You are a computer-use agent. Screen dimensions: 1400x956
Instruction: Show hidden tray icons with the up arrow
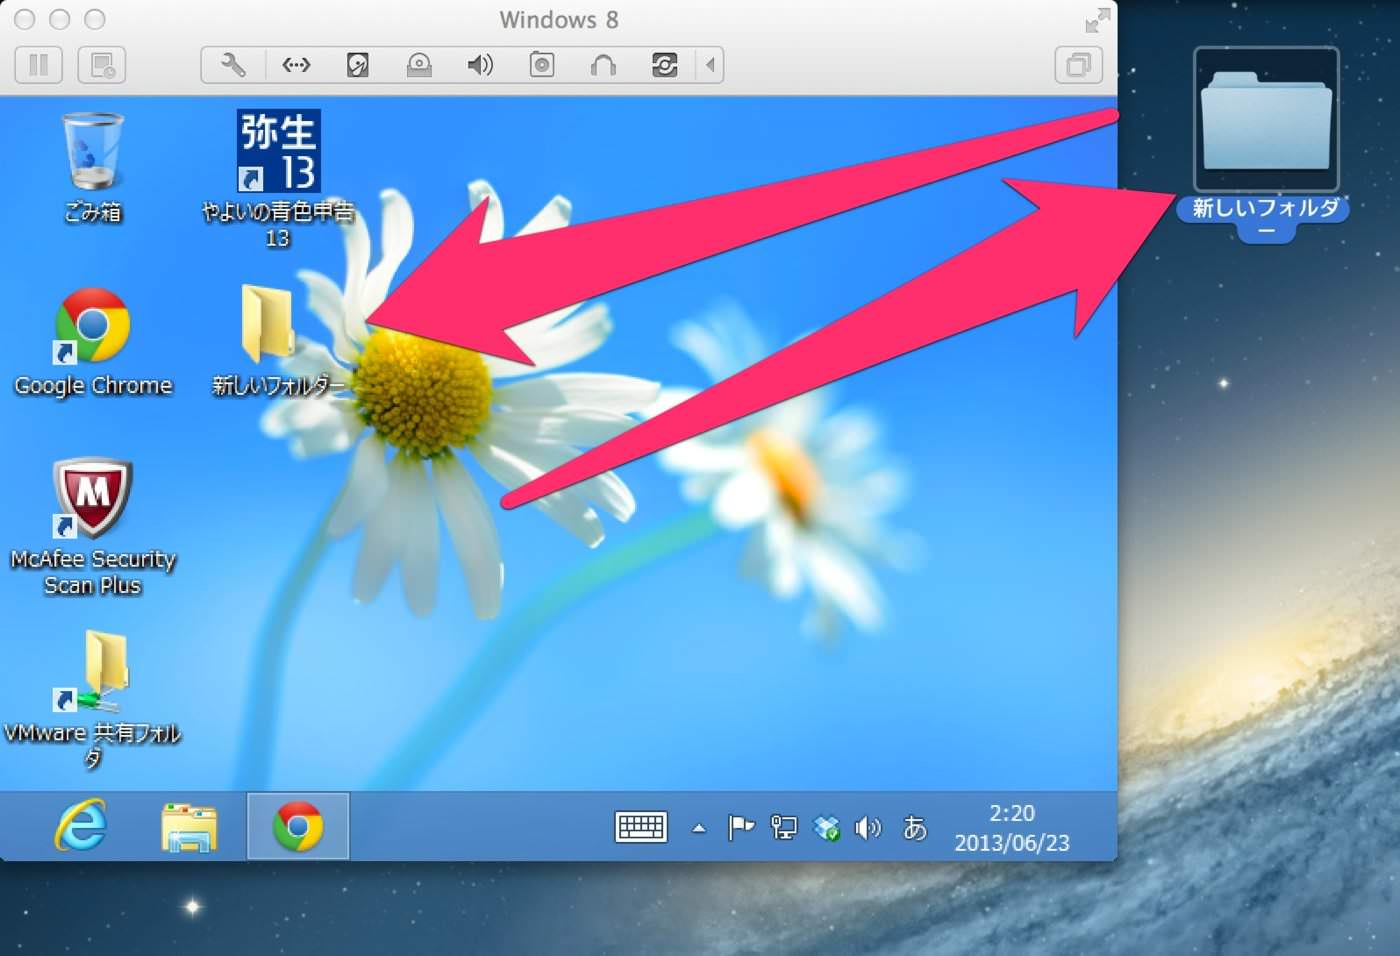tap(699, 828)
